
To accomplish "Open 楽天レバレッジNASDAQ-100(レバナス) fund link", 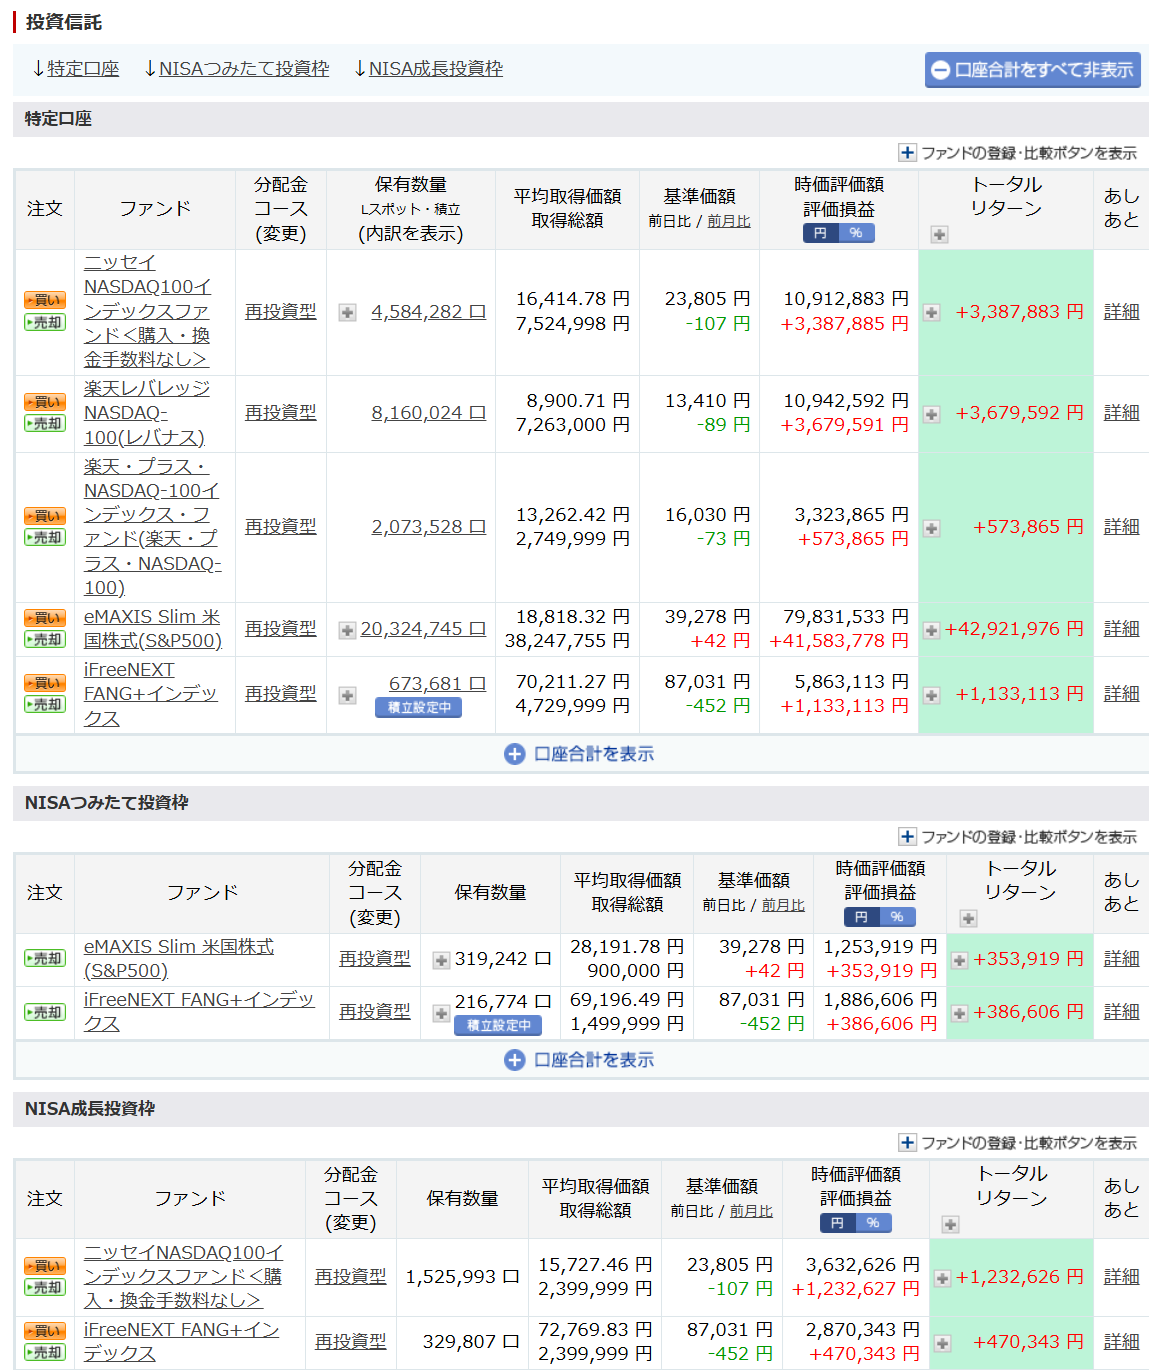I will pyautogui.click(x=146, y=413).
